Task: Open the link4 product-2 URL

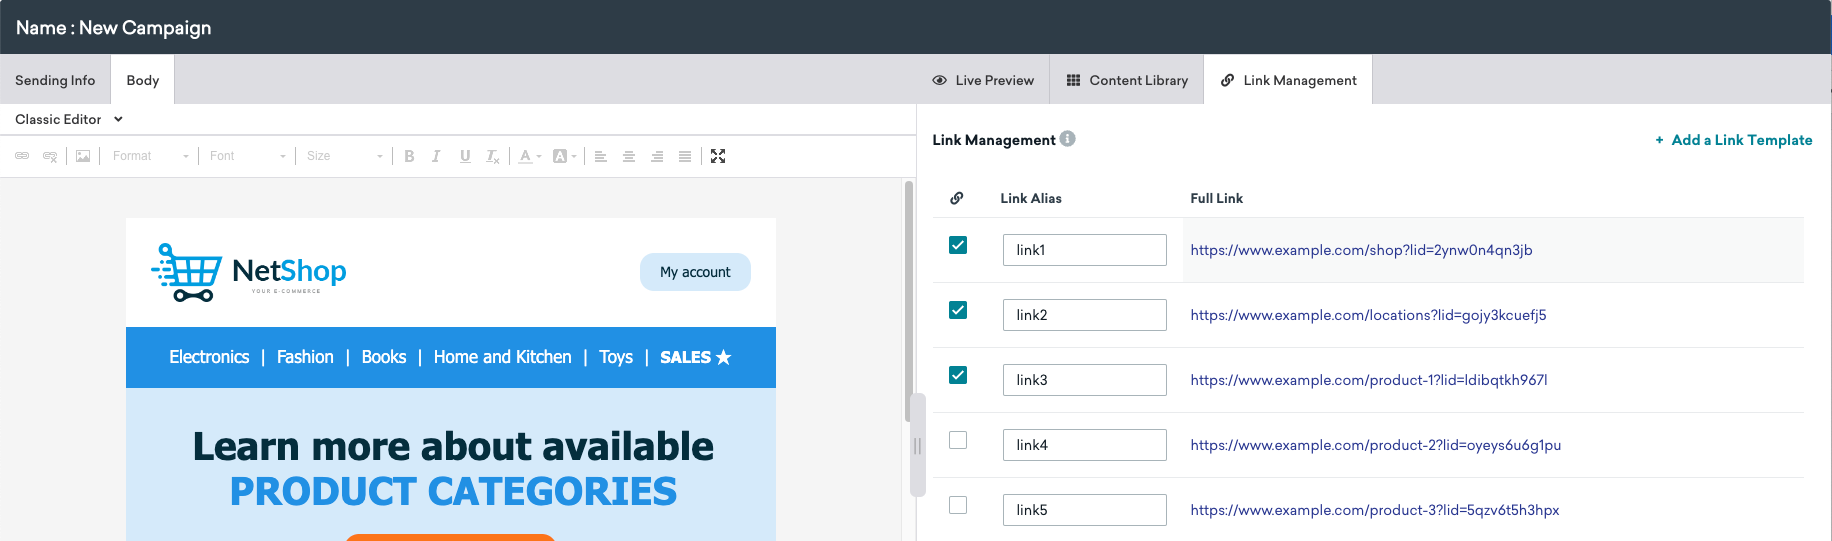Action: click(1375, 445)
